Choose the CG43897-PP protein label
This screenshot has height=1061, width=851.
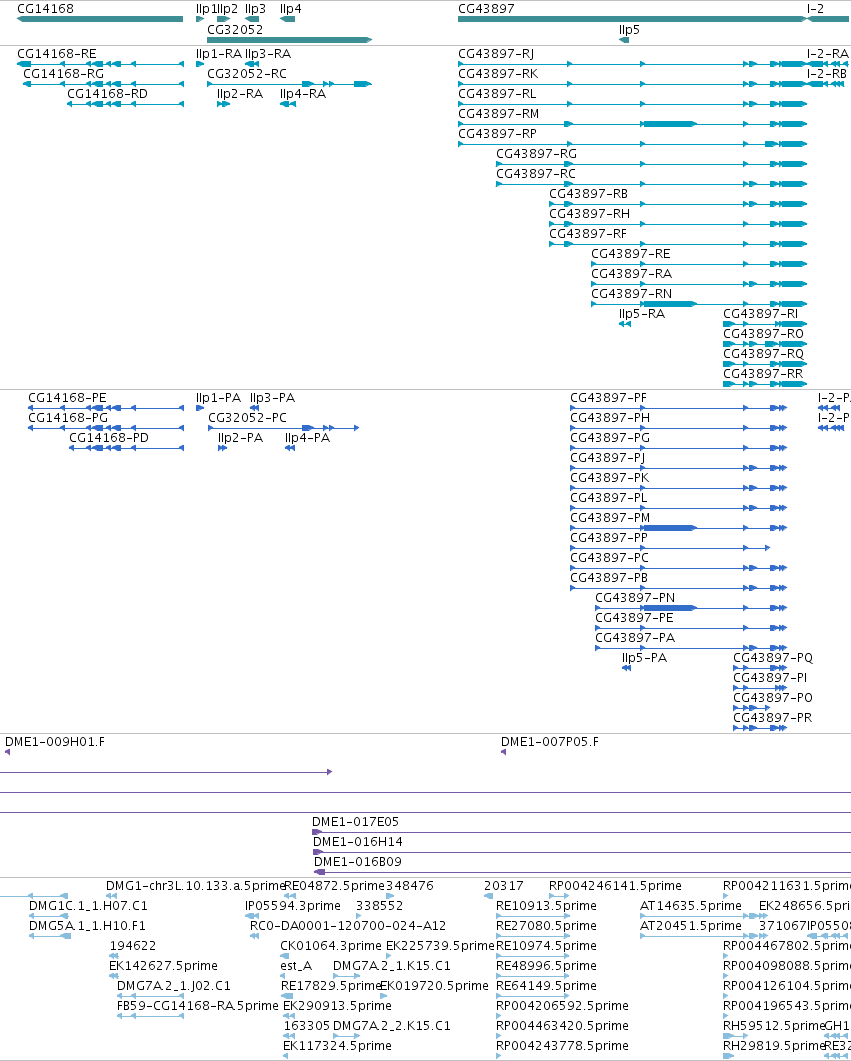609,537
